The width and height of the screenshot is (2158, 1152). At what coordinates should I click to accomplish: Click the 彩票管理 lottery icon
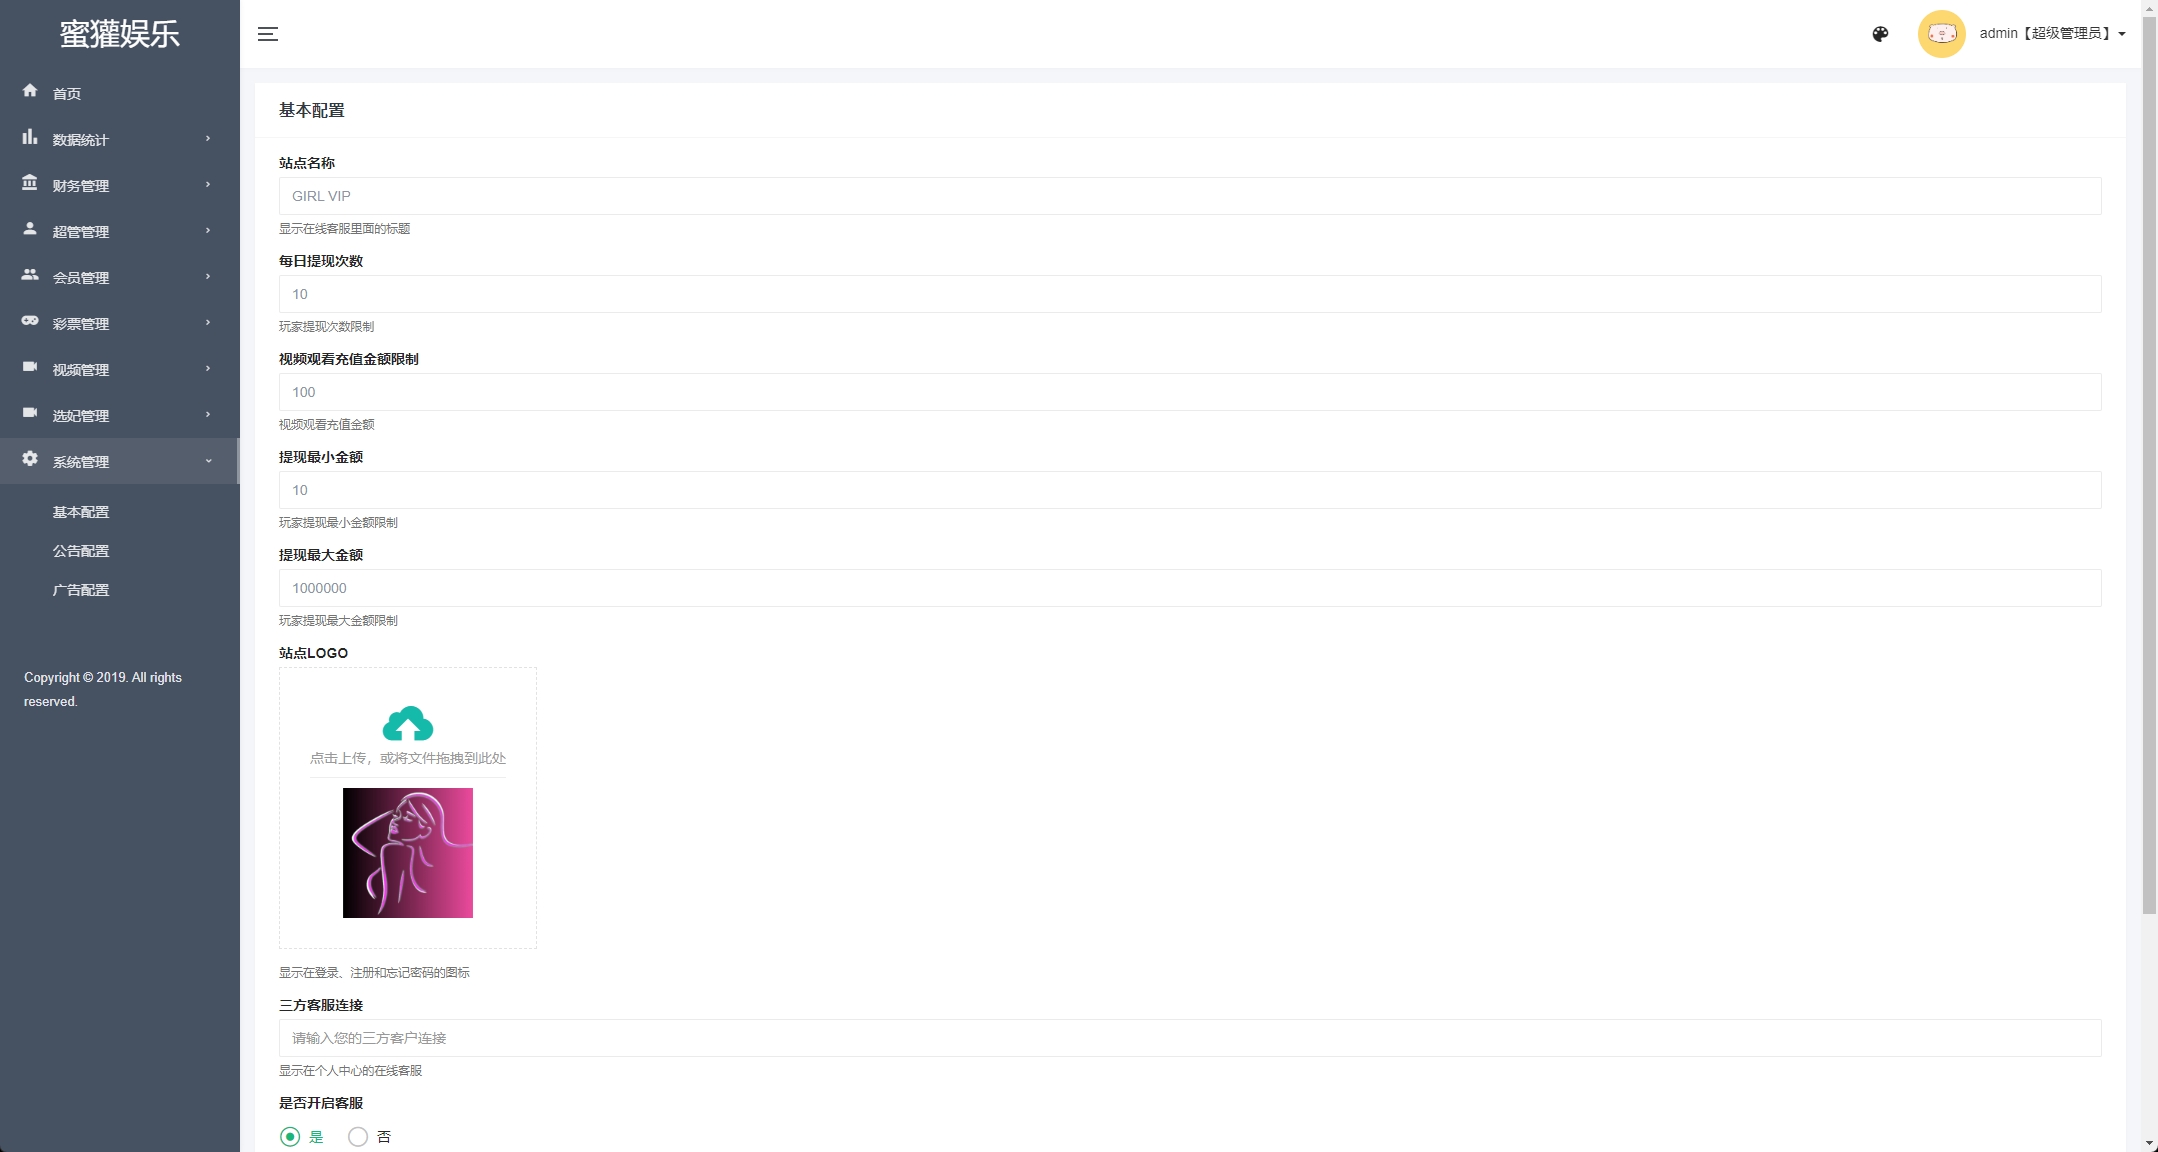pyautogui.click(x=29, y=321)
